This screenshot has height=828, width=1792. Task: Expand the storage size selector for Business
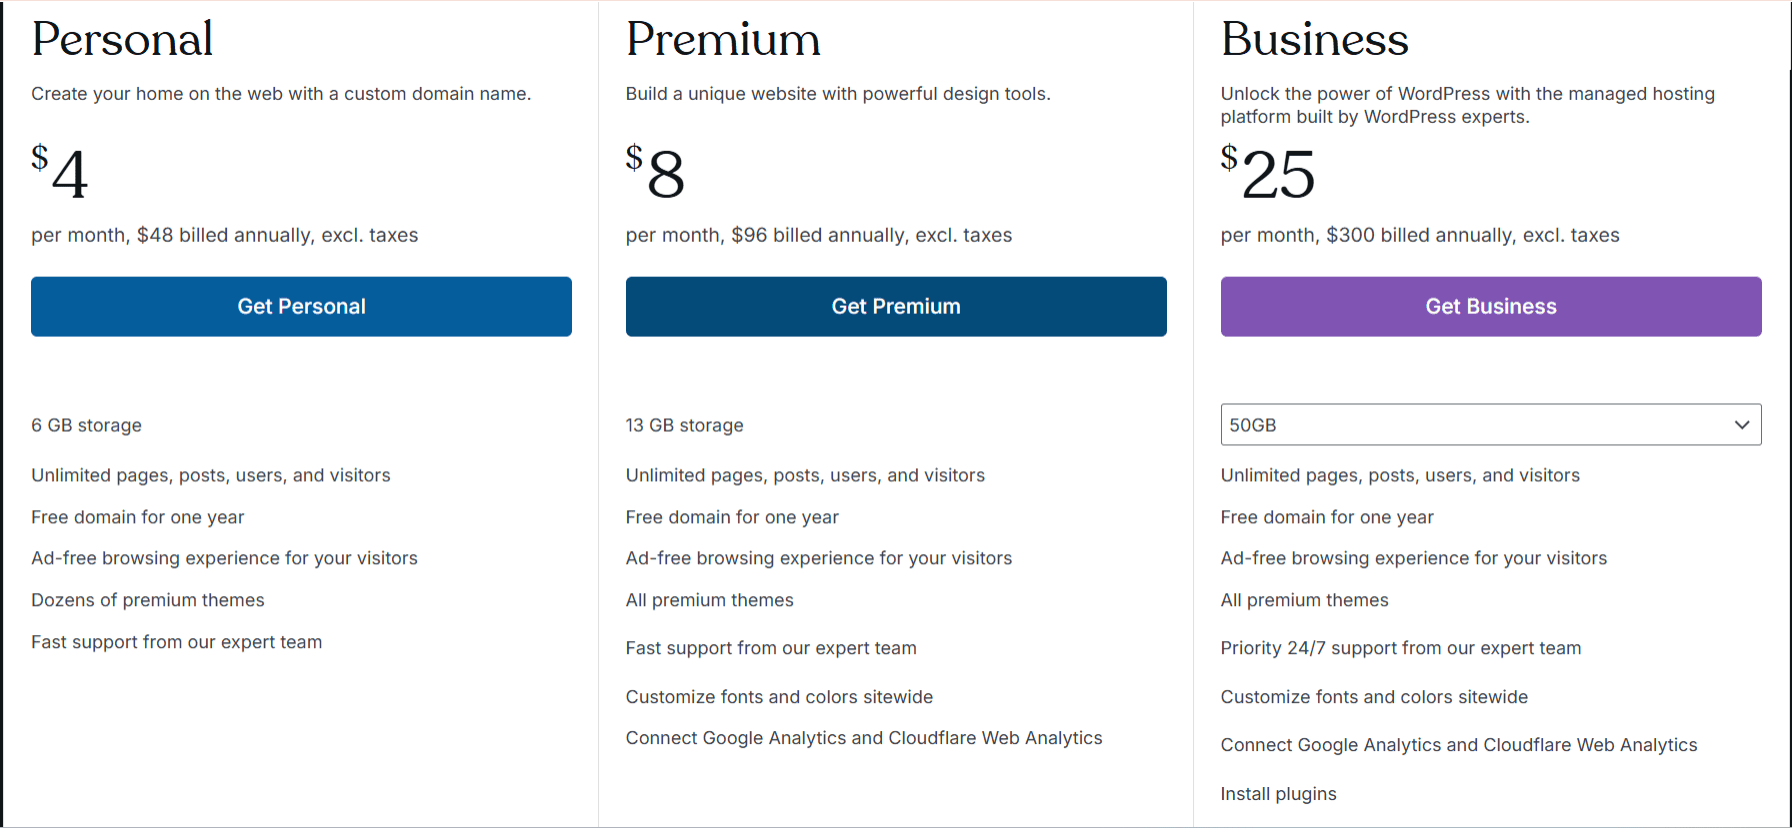pos(1491,424)
